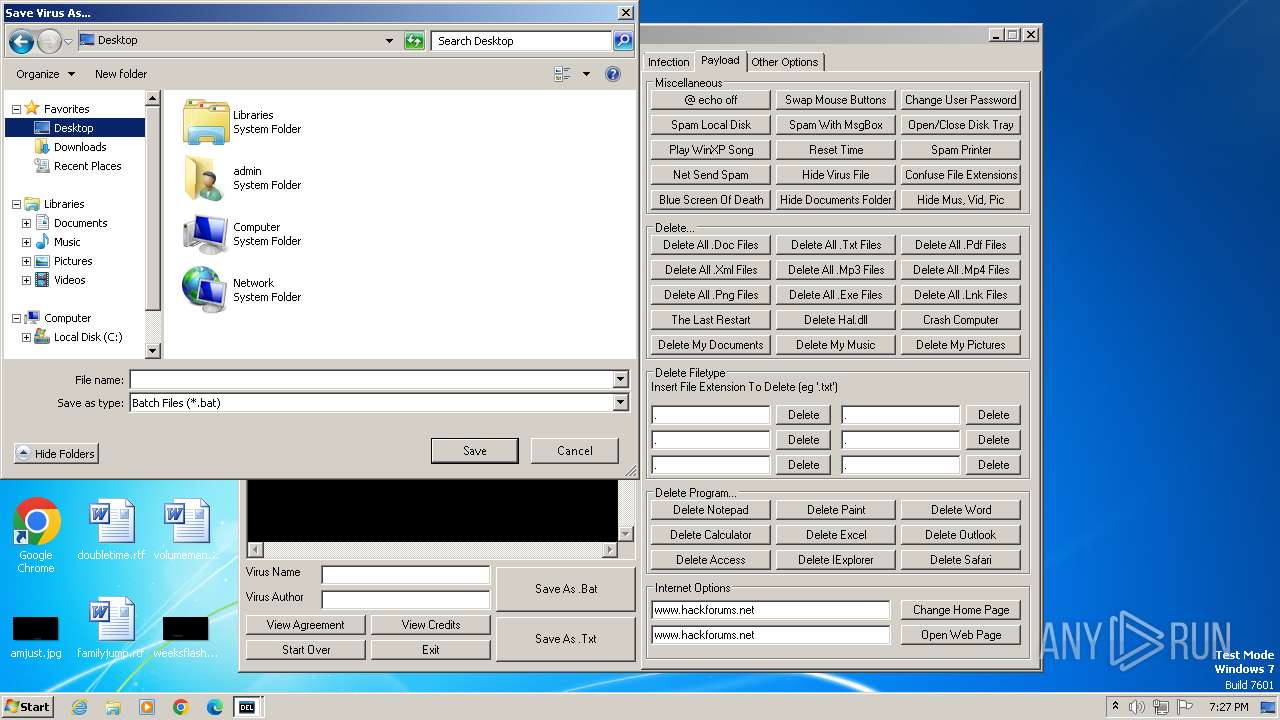Viewport: 1280px width, 720px height.
Task: Collapse the Favorites tree group
Action: pos(16,109)
